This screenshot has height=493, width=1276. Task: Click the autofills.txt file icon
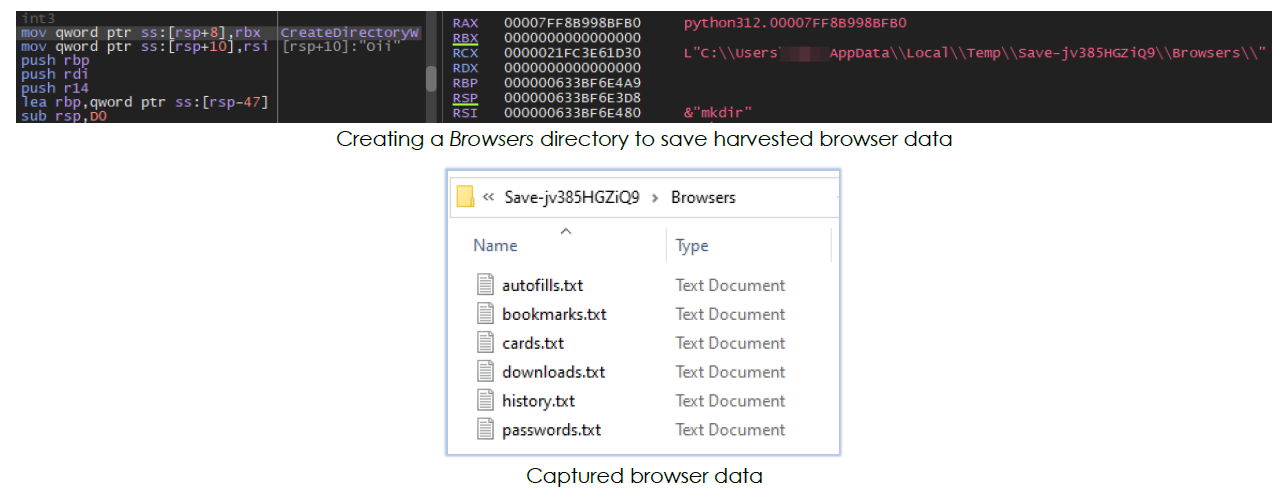click(x=485, y=285)
